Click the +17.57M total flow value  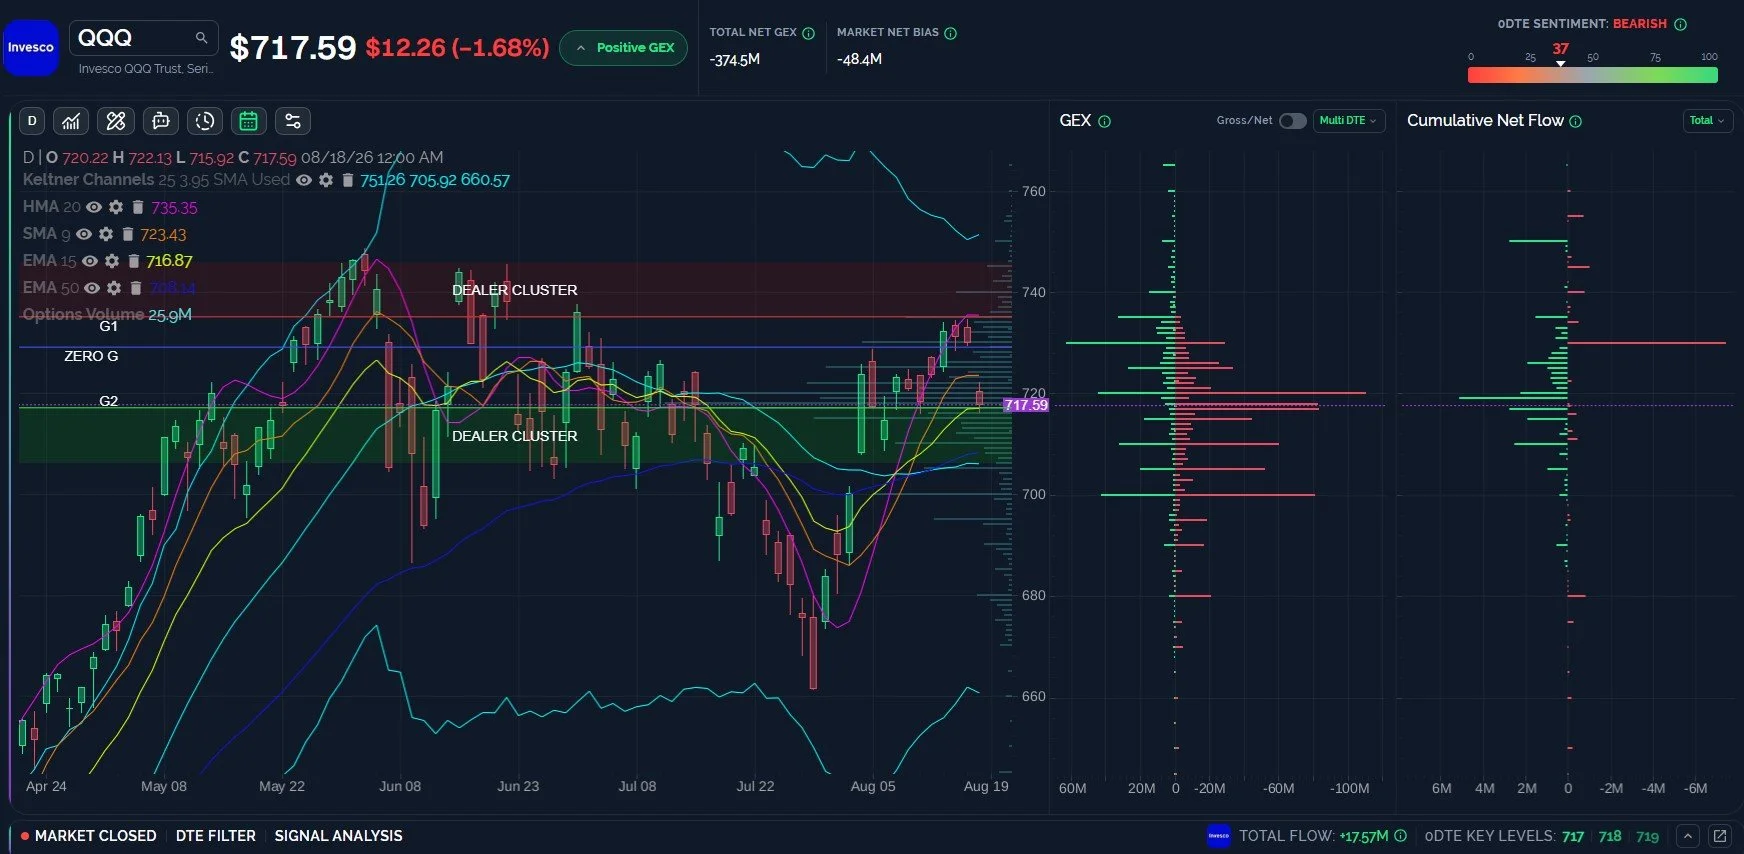tap(1364, 836)
